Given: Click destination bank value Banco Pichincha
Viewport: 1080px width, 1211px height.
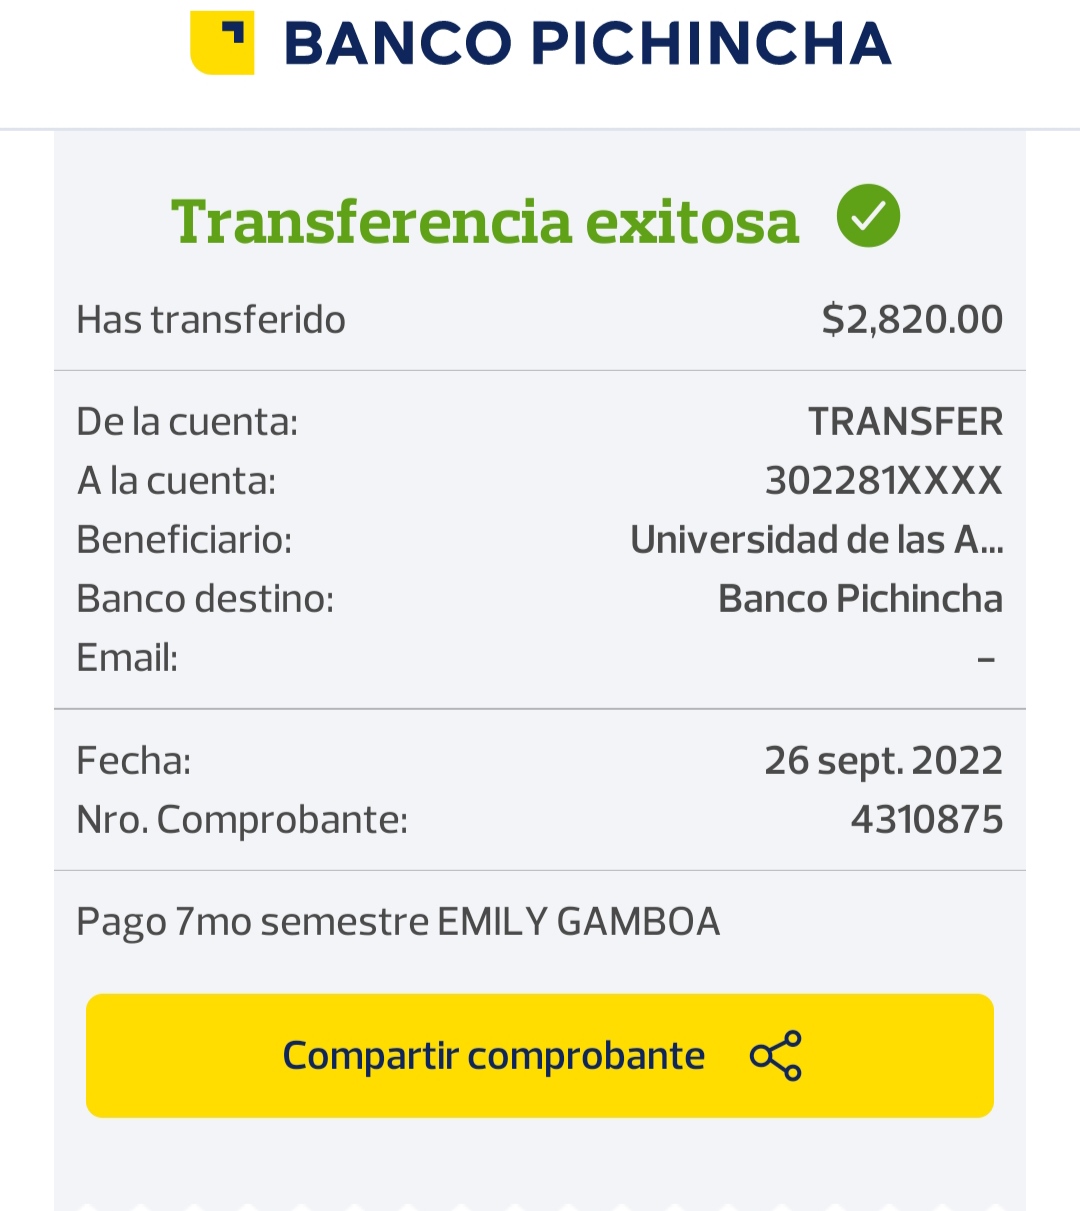Looking at the screenshot, I should coord(860,599).
